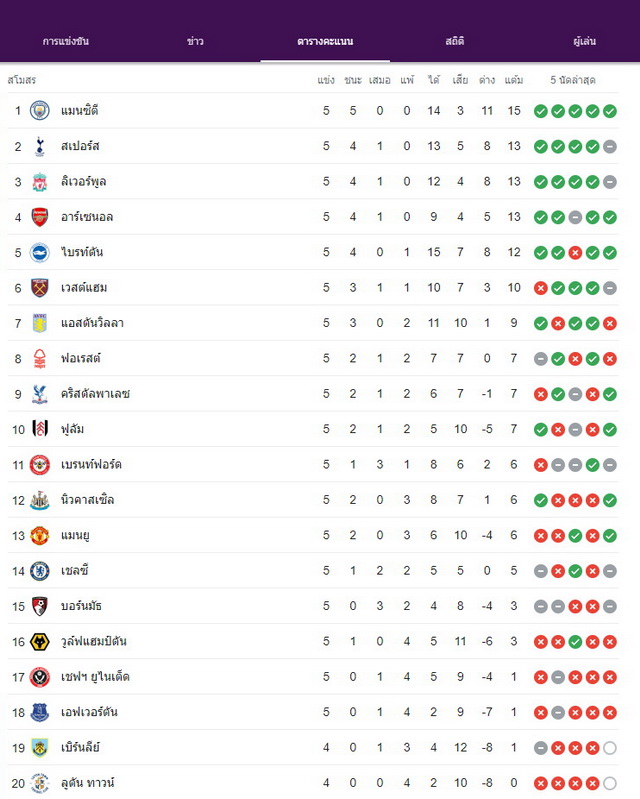
Task: Open the Aston Villa team name link
Action: click(92, 323)
